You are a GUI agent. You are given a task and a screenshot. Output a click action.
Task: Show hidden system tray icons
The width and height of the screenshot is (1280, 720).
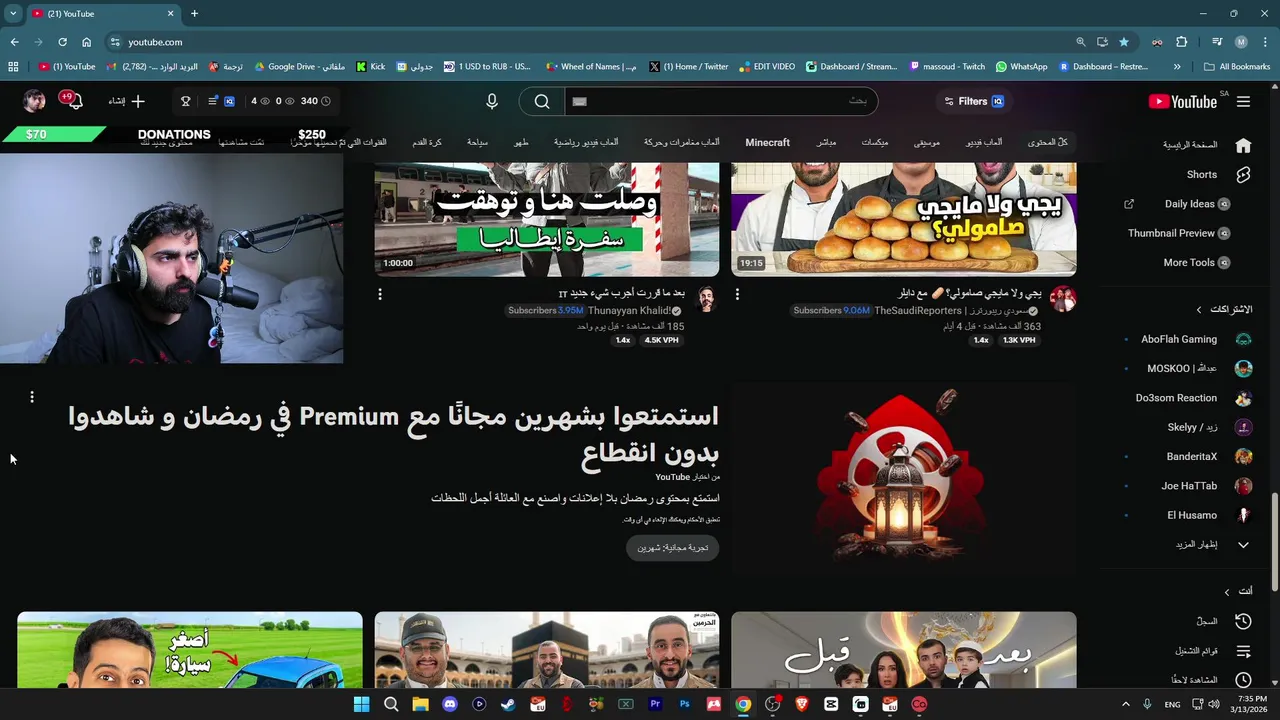[x=1125, y=704]
